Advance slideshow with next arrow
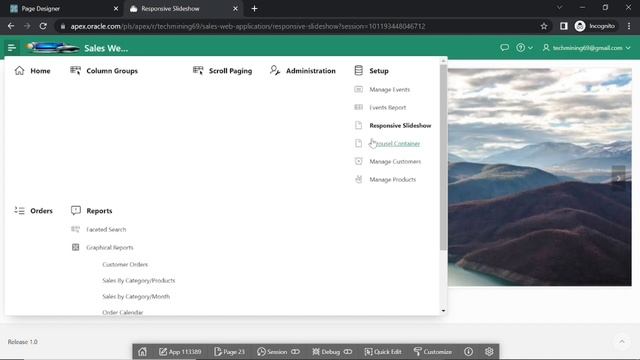Image resolution: width=640 pixels, height=360 pixels. point(618,178)
